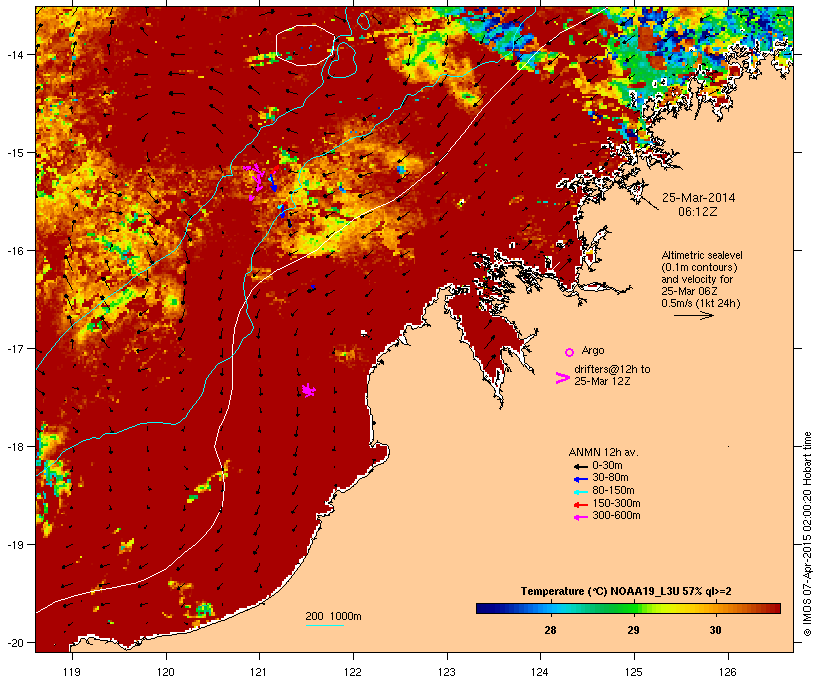Viewport: 820px width, 680px height.
Task: Click the (0.1m contours) text
Action: pyautogui.click(x=699, y=267)
